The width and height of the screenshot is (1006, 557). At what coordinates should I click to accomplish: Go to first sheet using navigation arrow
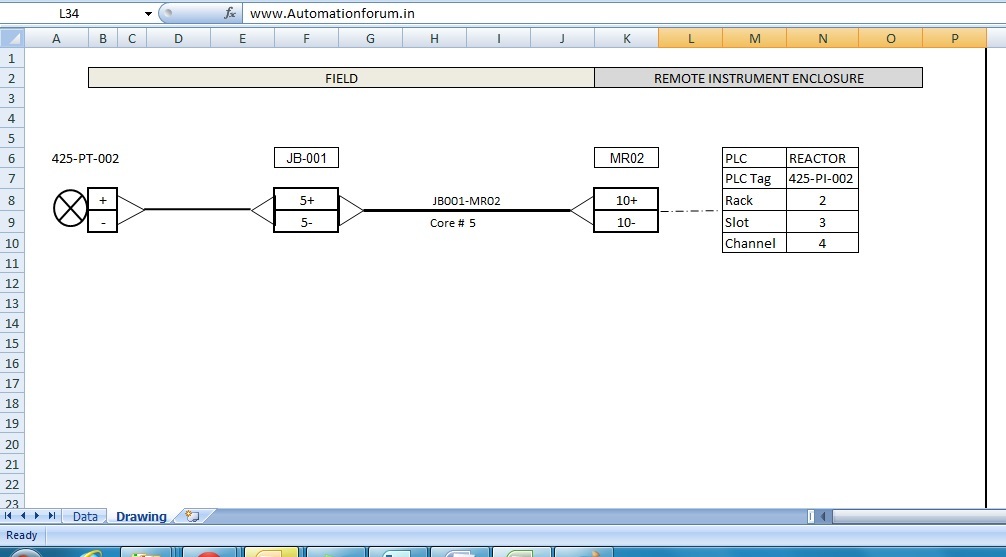coord(10,516)
